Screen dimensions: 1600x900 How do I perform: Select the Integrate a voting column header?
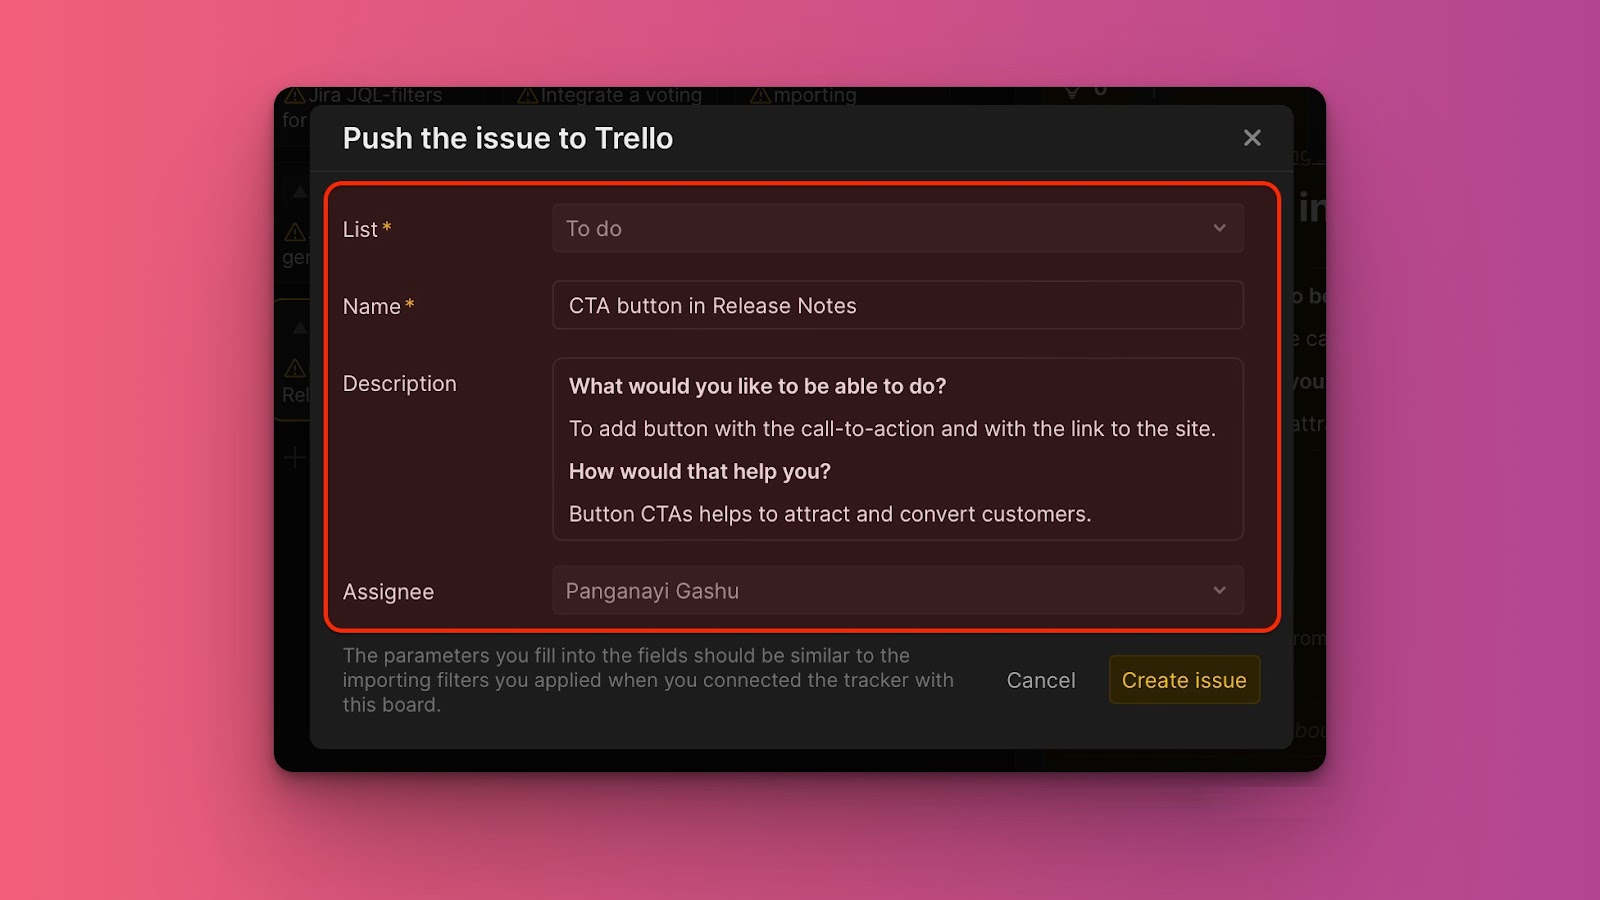pos(620,95)
